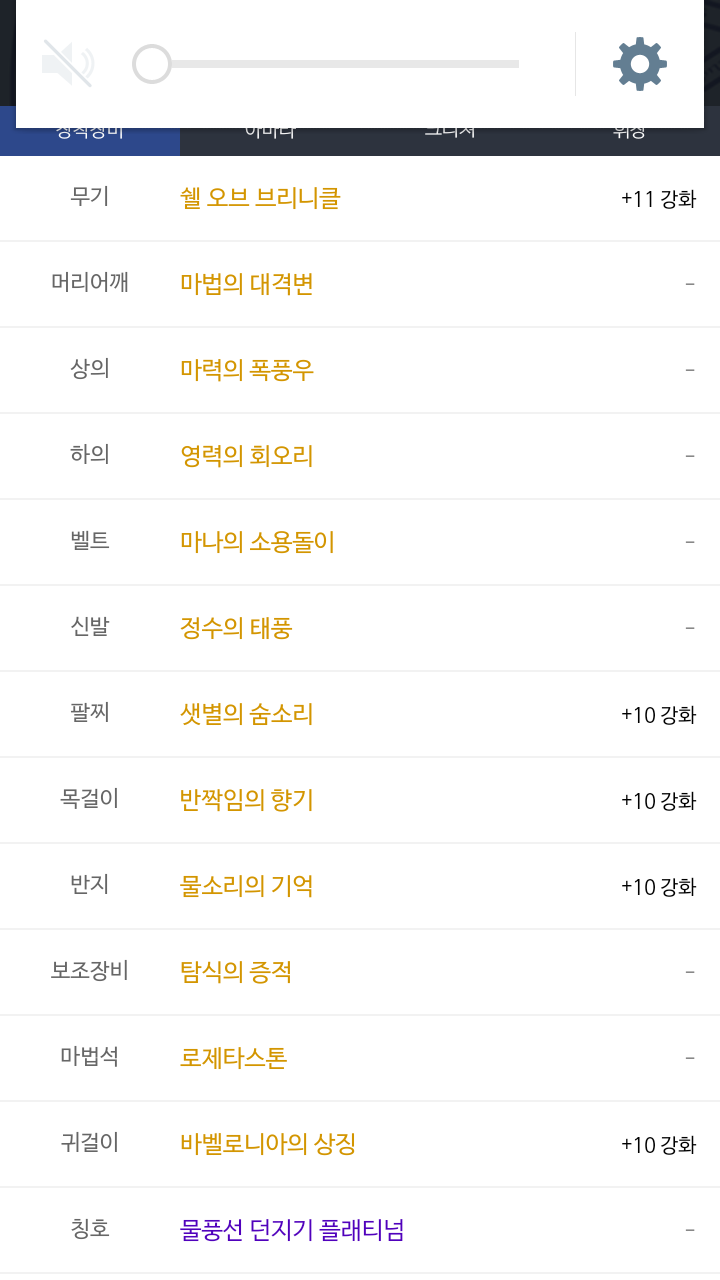This screenshot has height=1280, width=720.
Task: Open weapon item 쉘 오브 브리니클
Action: pyautogui.click(x=260, y=198)
